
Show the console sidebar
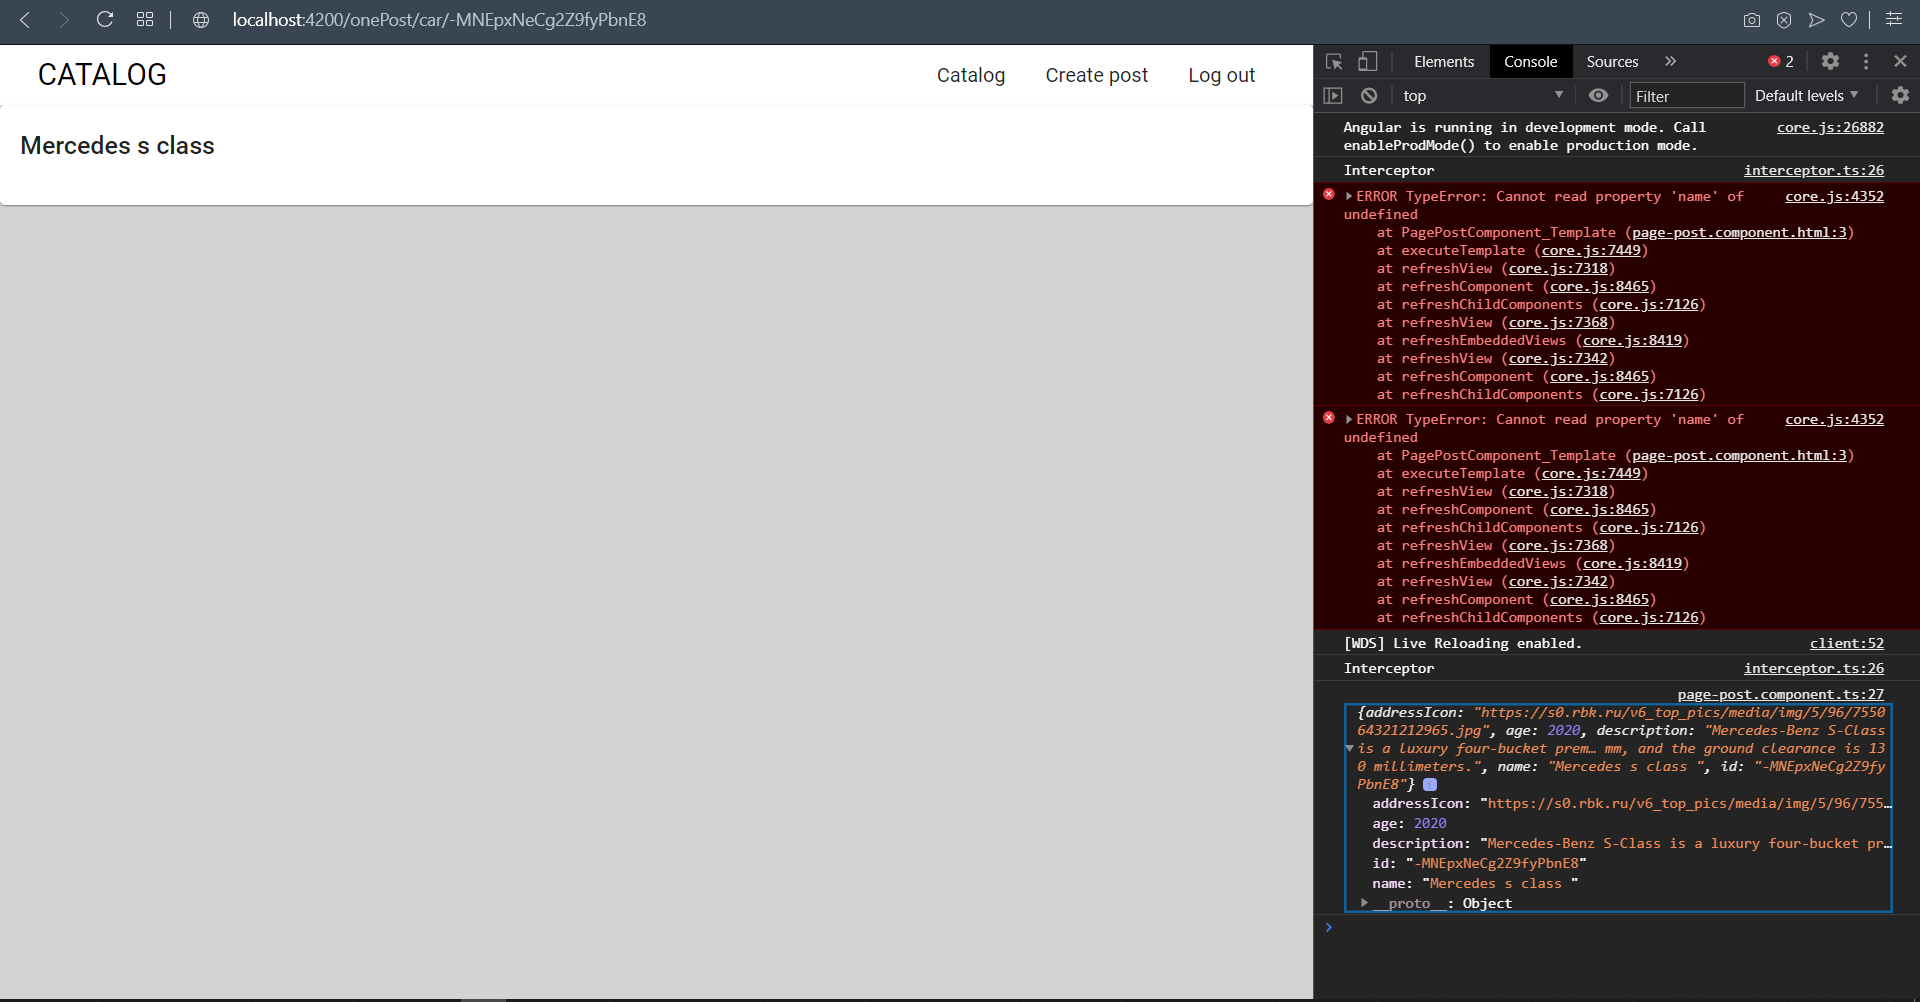click(x=1333, y=95)
